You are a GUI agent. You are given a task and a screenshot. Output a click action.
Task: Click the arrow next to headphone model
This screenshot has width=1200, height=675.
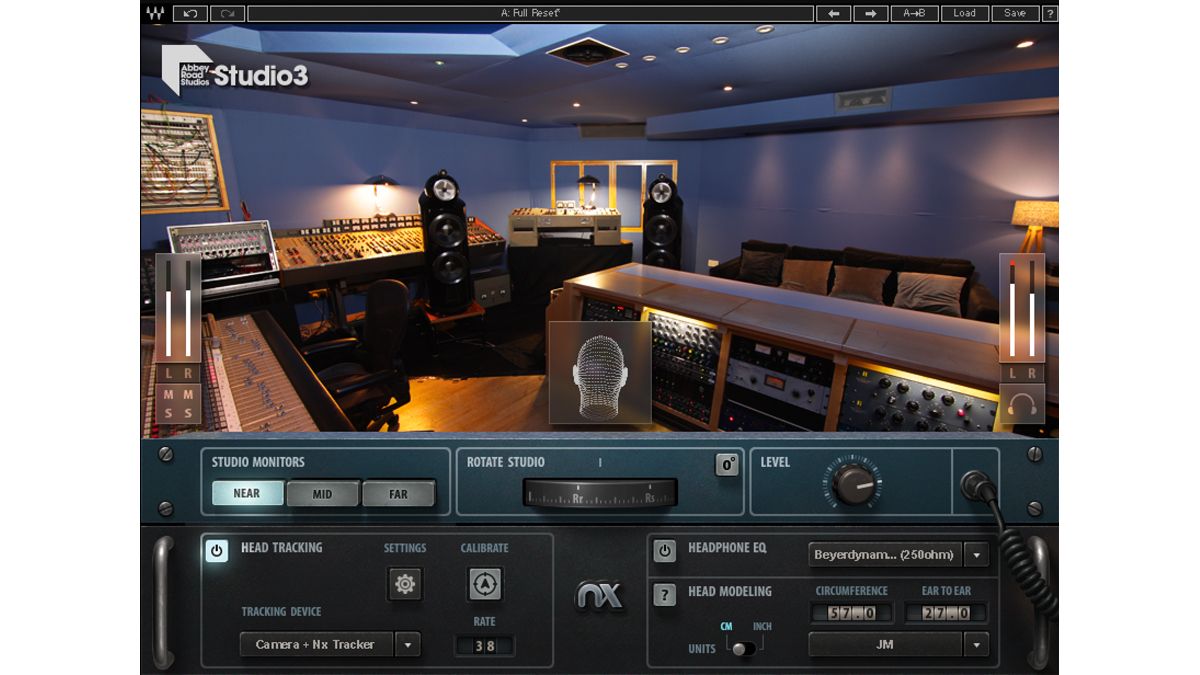[977, 555]
